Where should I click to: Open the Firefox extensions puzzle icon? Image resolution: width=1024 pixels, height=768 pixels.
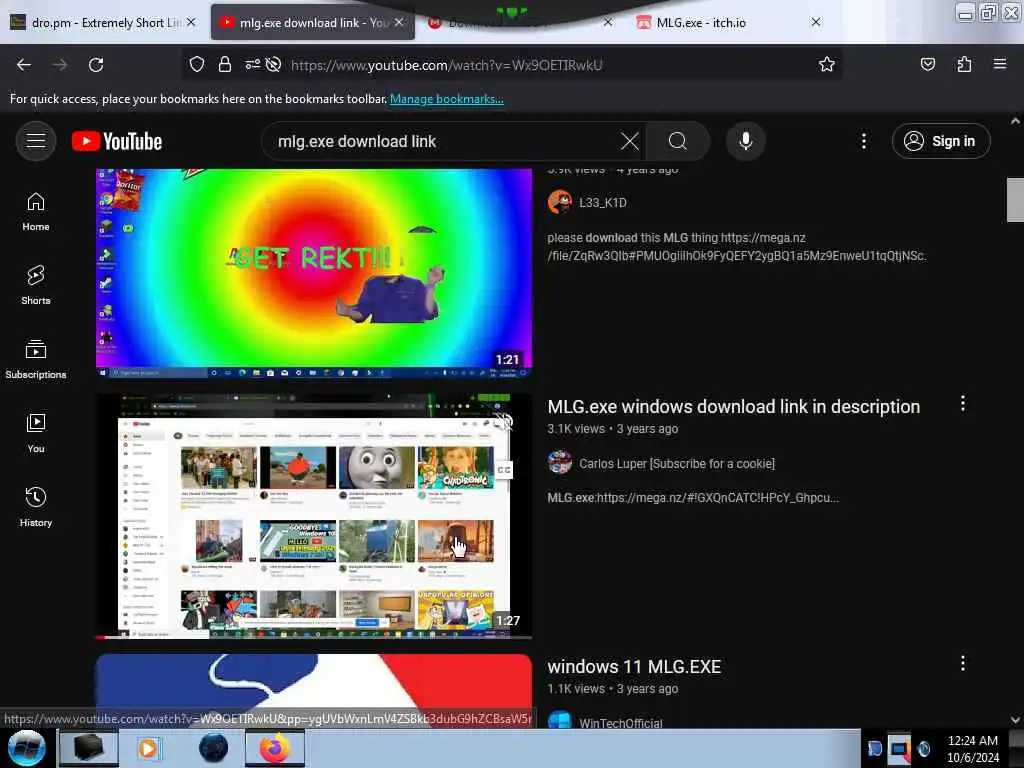tap(964, 65)
